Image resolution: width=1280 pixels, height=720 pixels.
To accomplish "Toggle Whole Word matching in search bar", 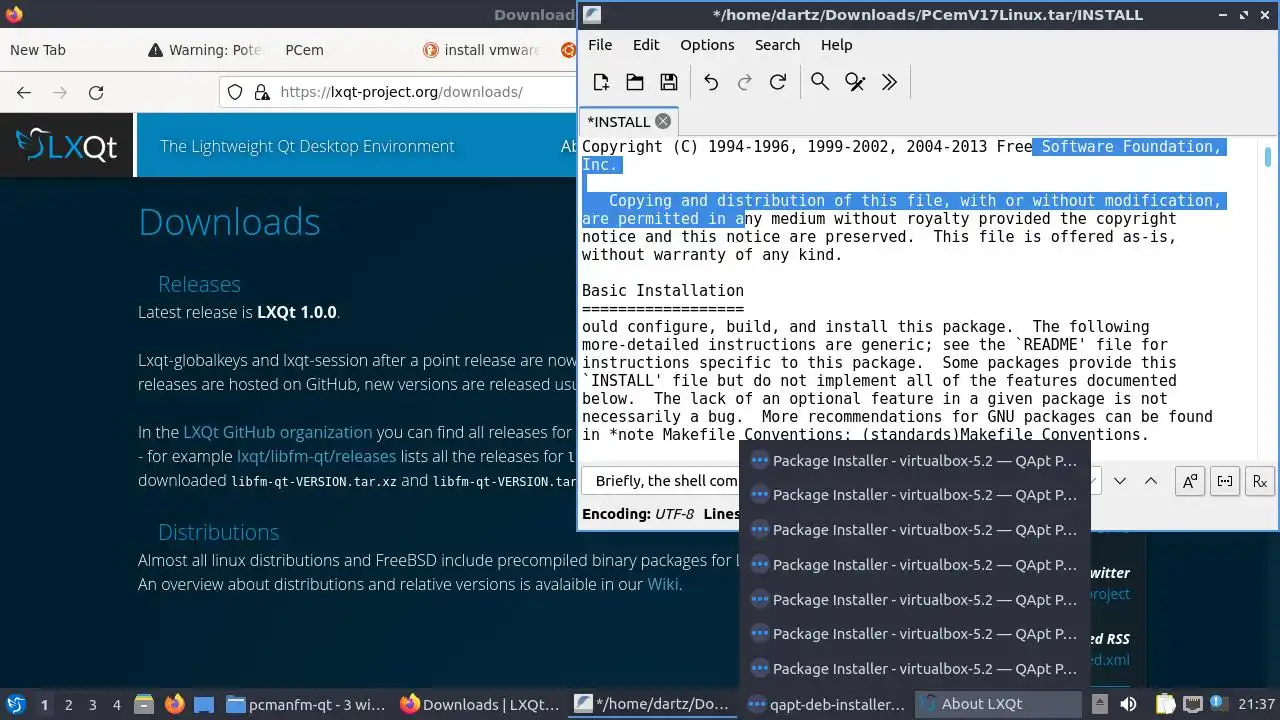I will pyautogui.click(x=1225, y=481).
